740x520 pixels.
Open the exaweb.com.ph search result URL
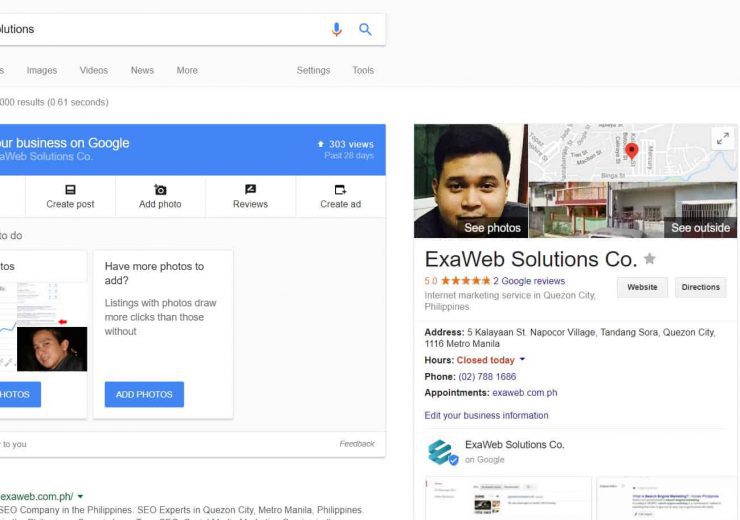36,496
